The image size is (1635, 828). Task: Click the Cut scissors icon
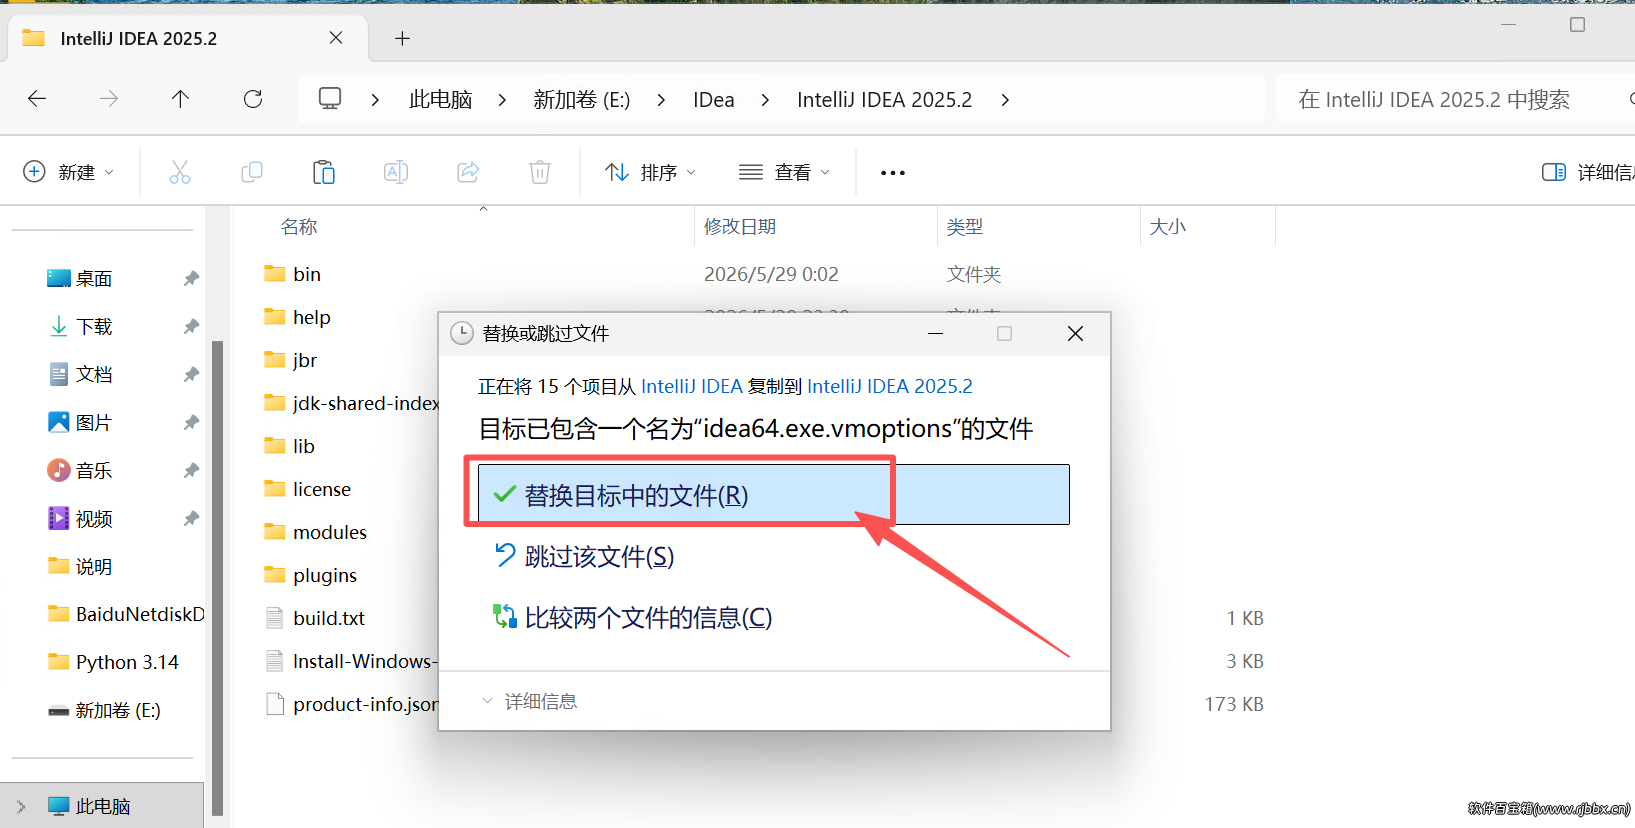point(180,172)
